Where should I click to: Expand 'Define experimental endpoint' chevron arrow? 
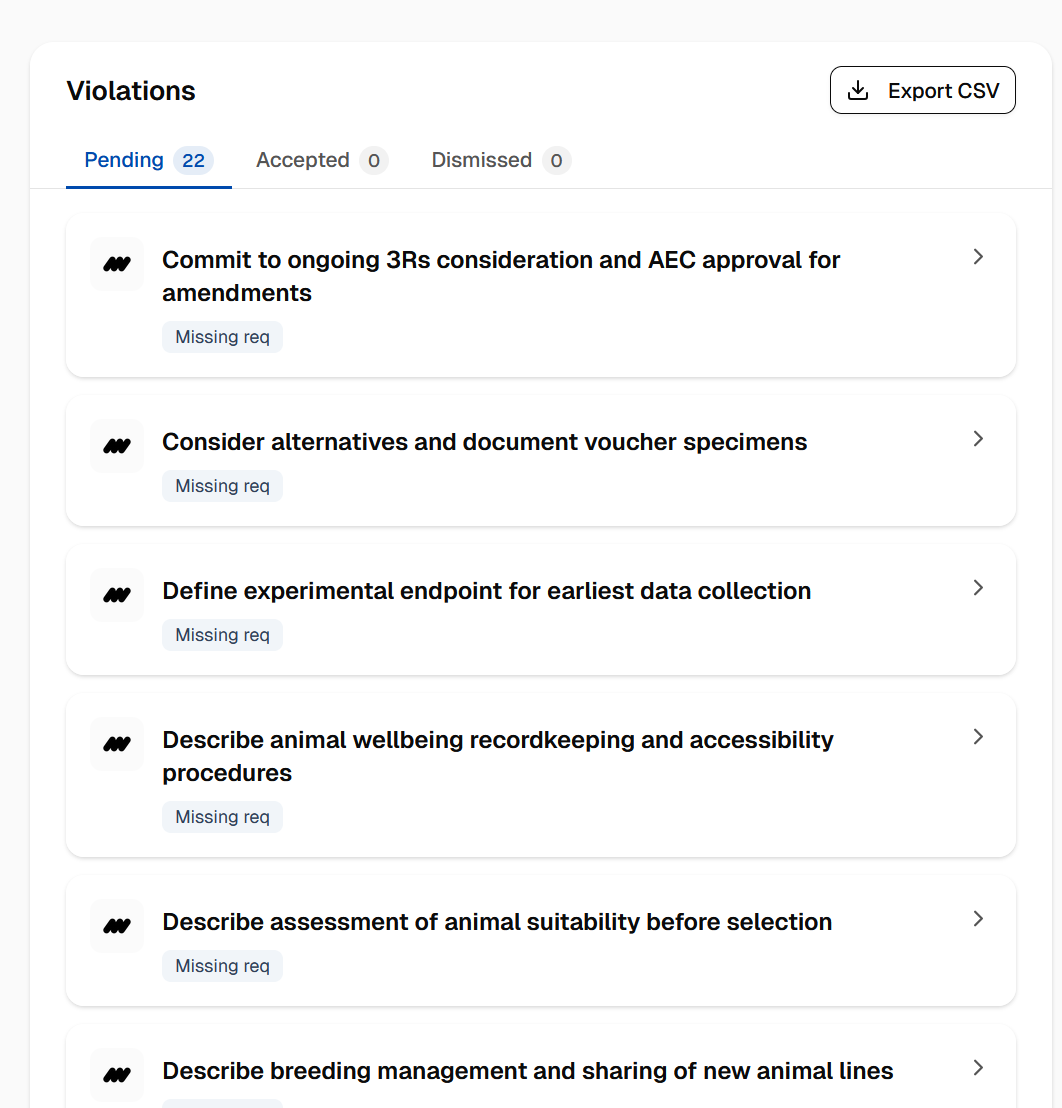tap(978, 588)
